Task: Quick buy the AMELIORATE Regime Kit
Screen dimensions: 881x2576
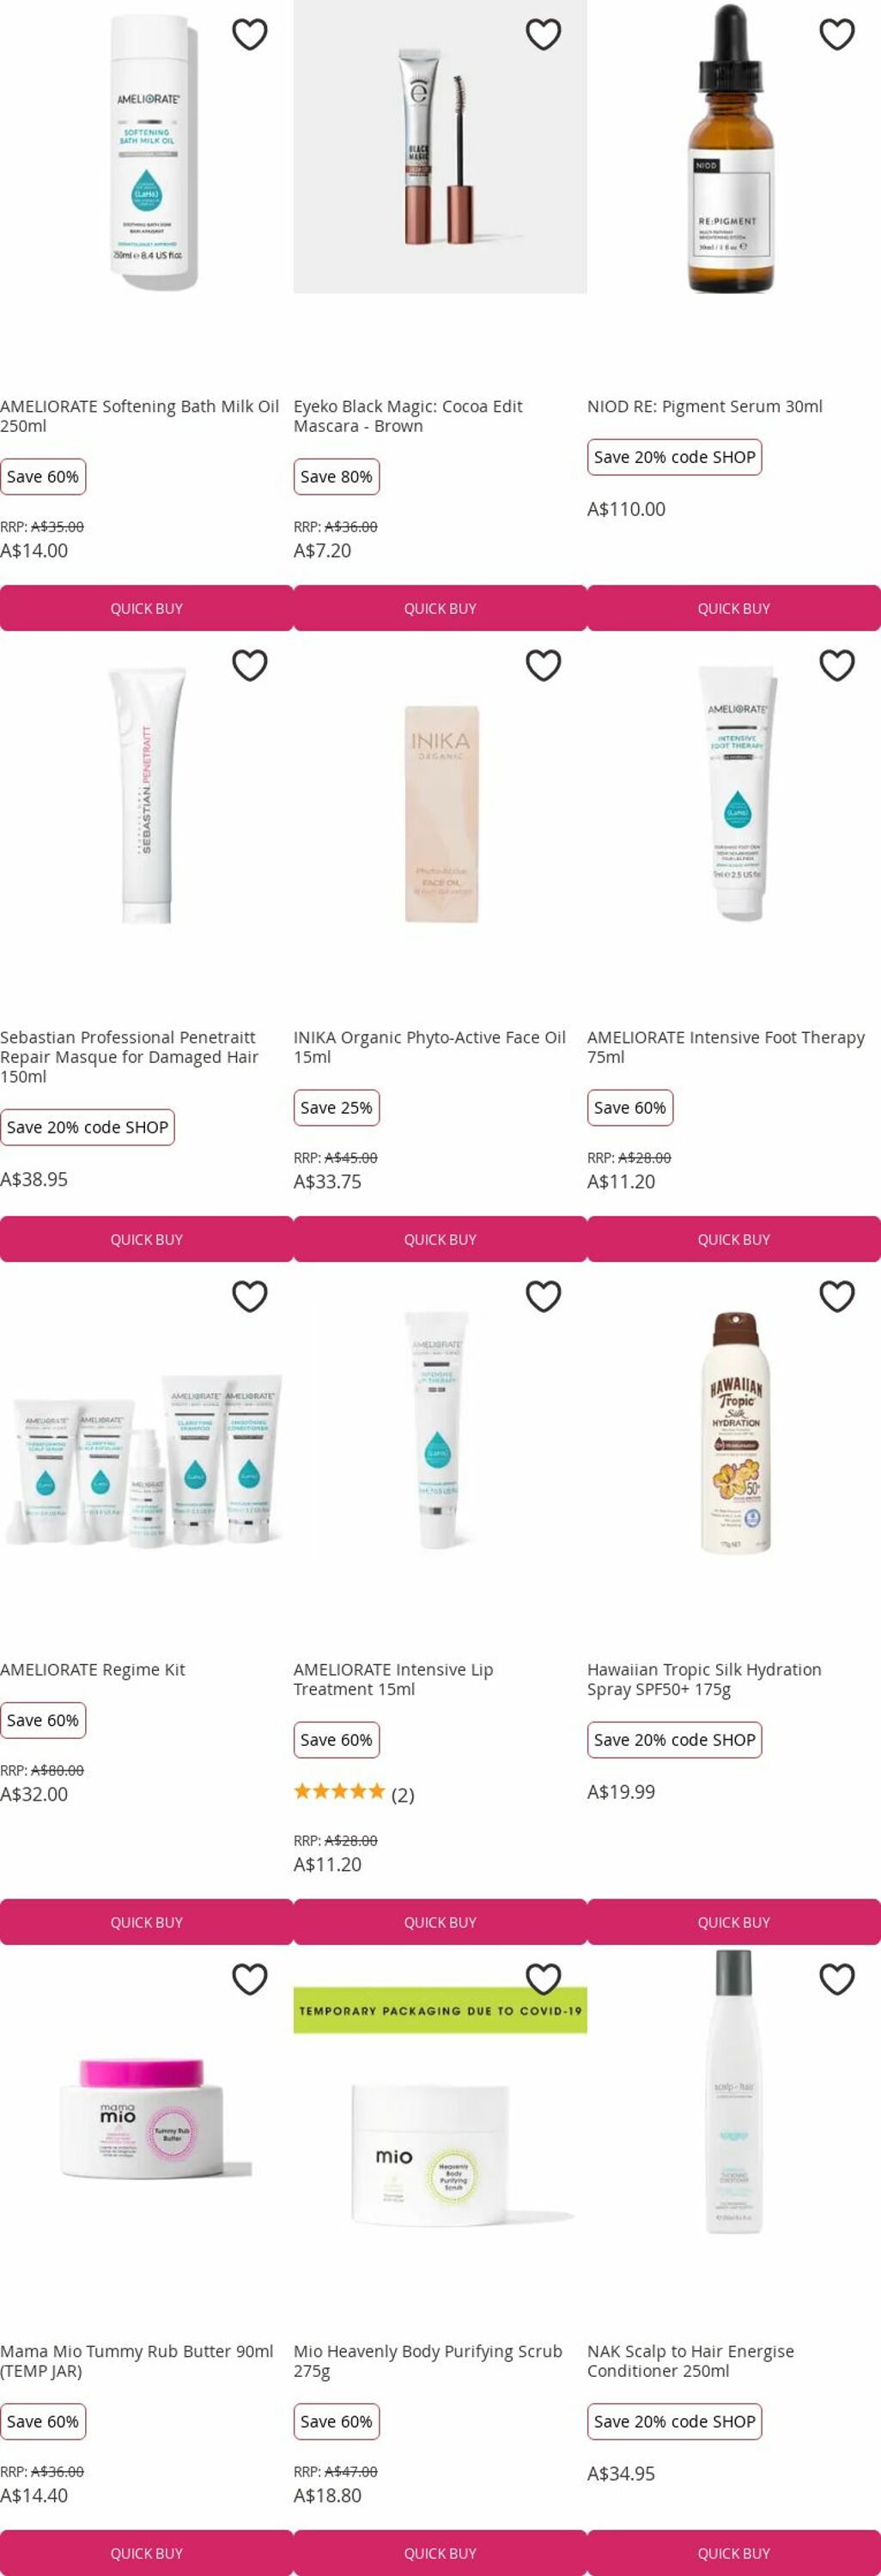Action: pyautogui.click(x=147, y=1922)
